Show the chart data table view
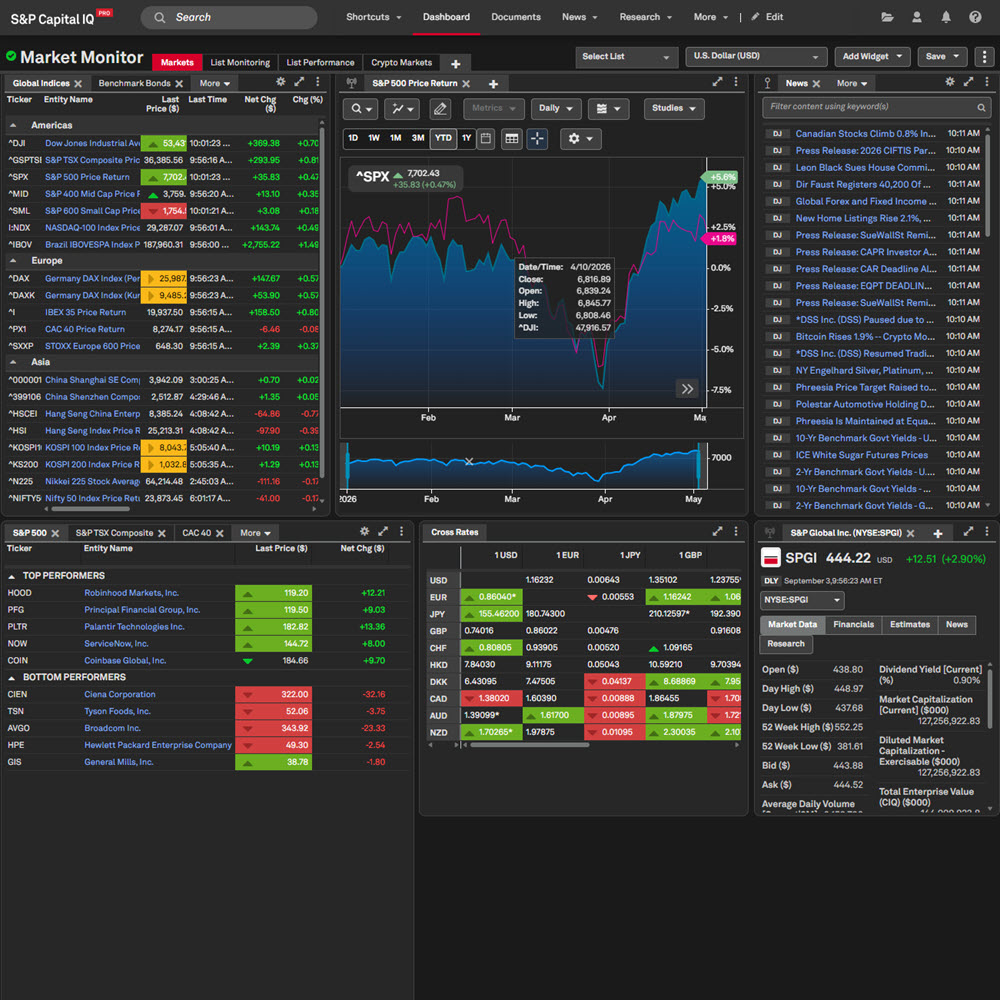Image resolution: width=1000 pixels, height=1000 pixels. (511, 138)
